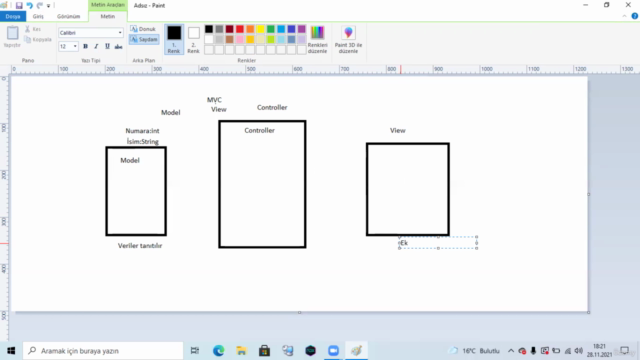Open Paint 3D ile düzenle
Image resolution: width=640 pixels, height=360 pixels.
coord(348,39)
